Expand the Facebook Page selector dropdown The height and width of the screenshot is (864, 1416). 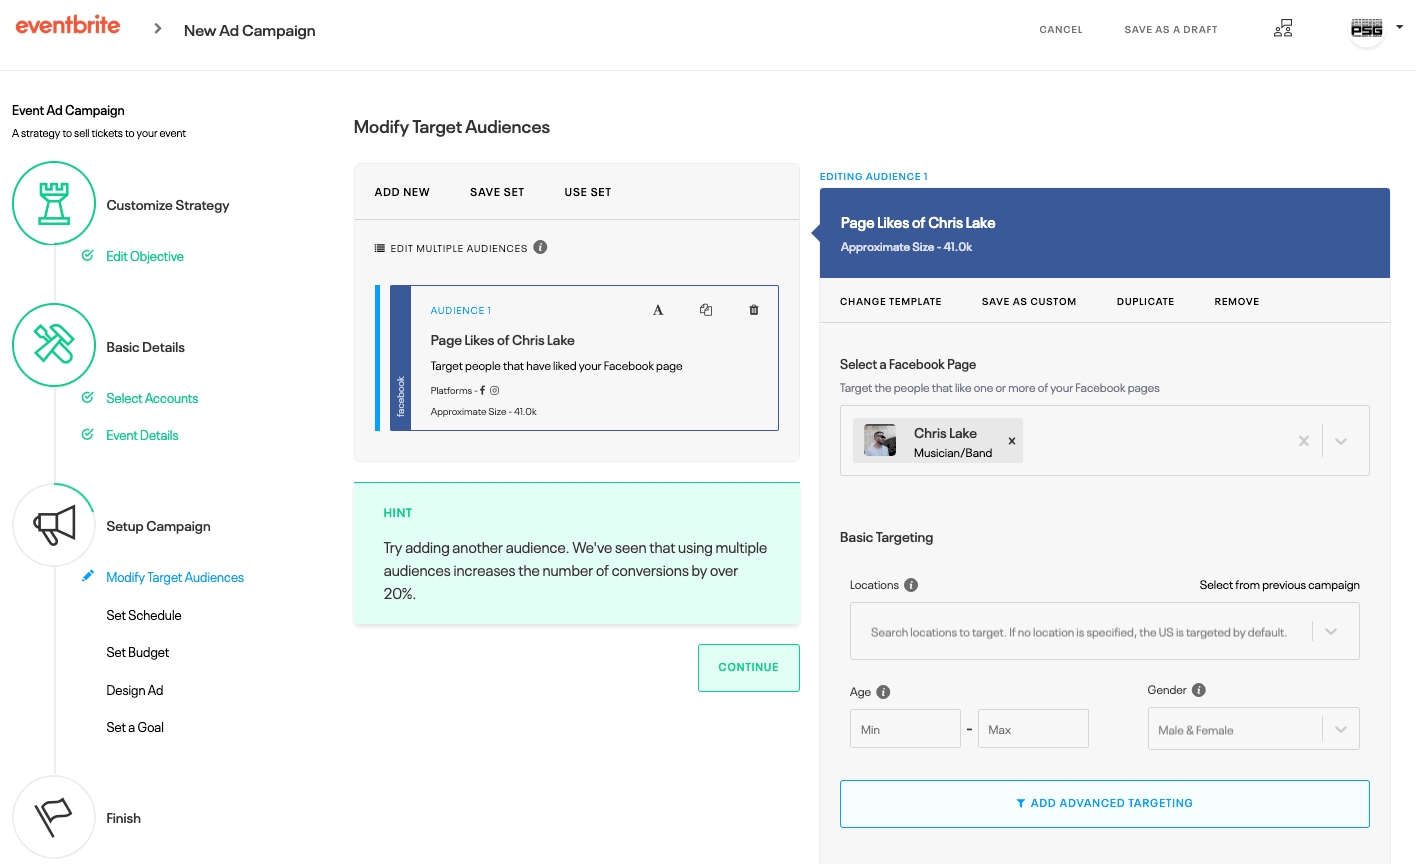coord(1341,441)
